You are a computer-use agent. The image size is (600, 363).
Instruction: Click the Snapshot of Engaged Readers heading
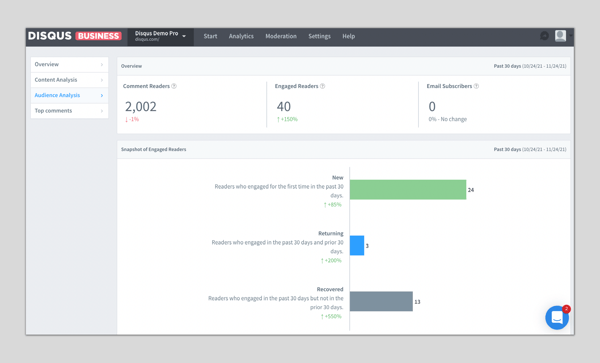click(153, 149)
